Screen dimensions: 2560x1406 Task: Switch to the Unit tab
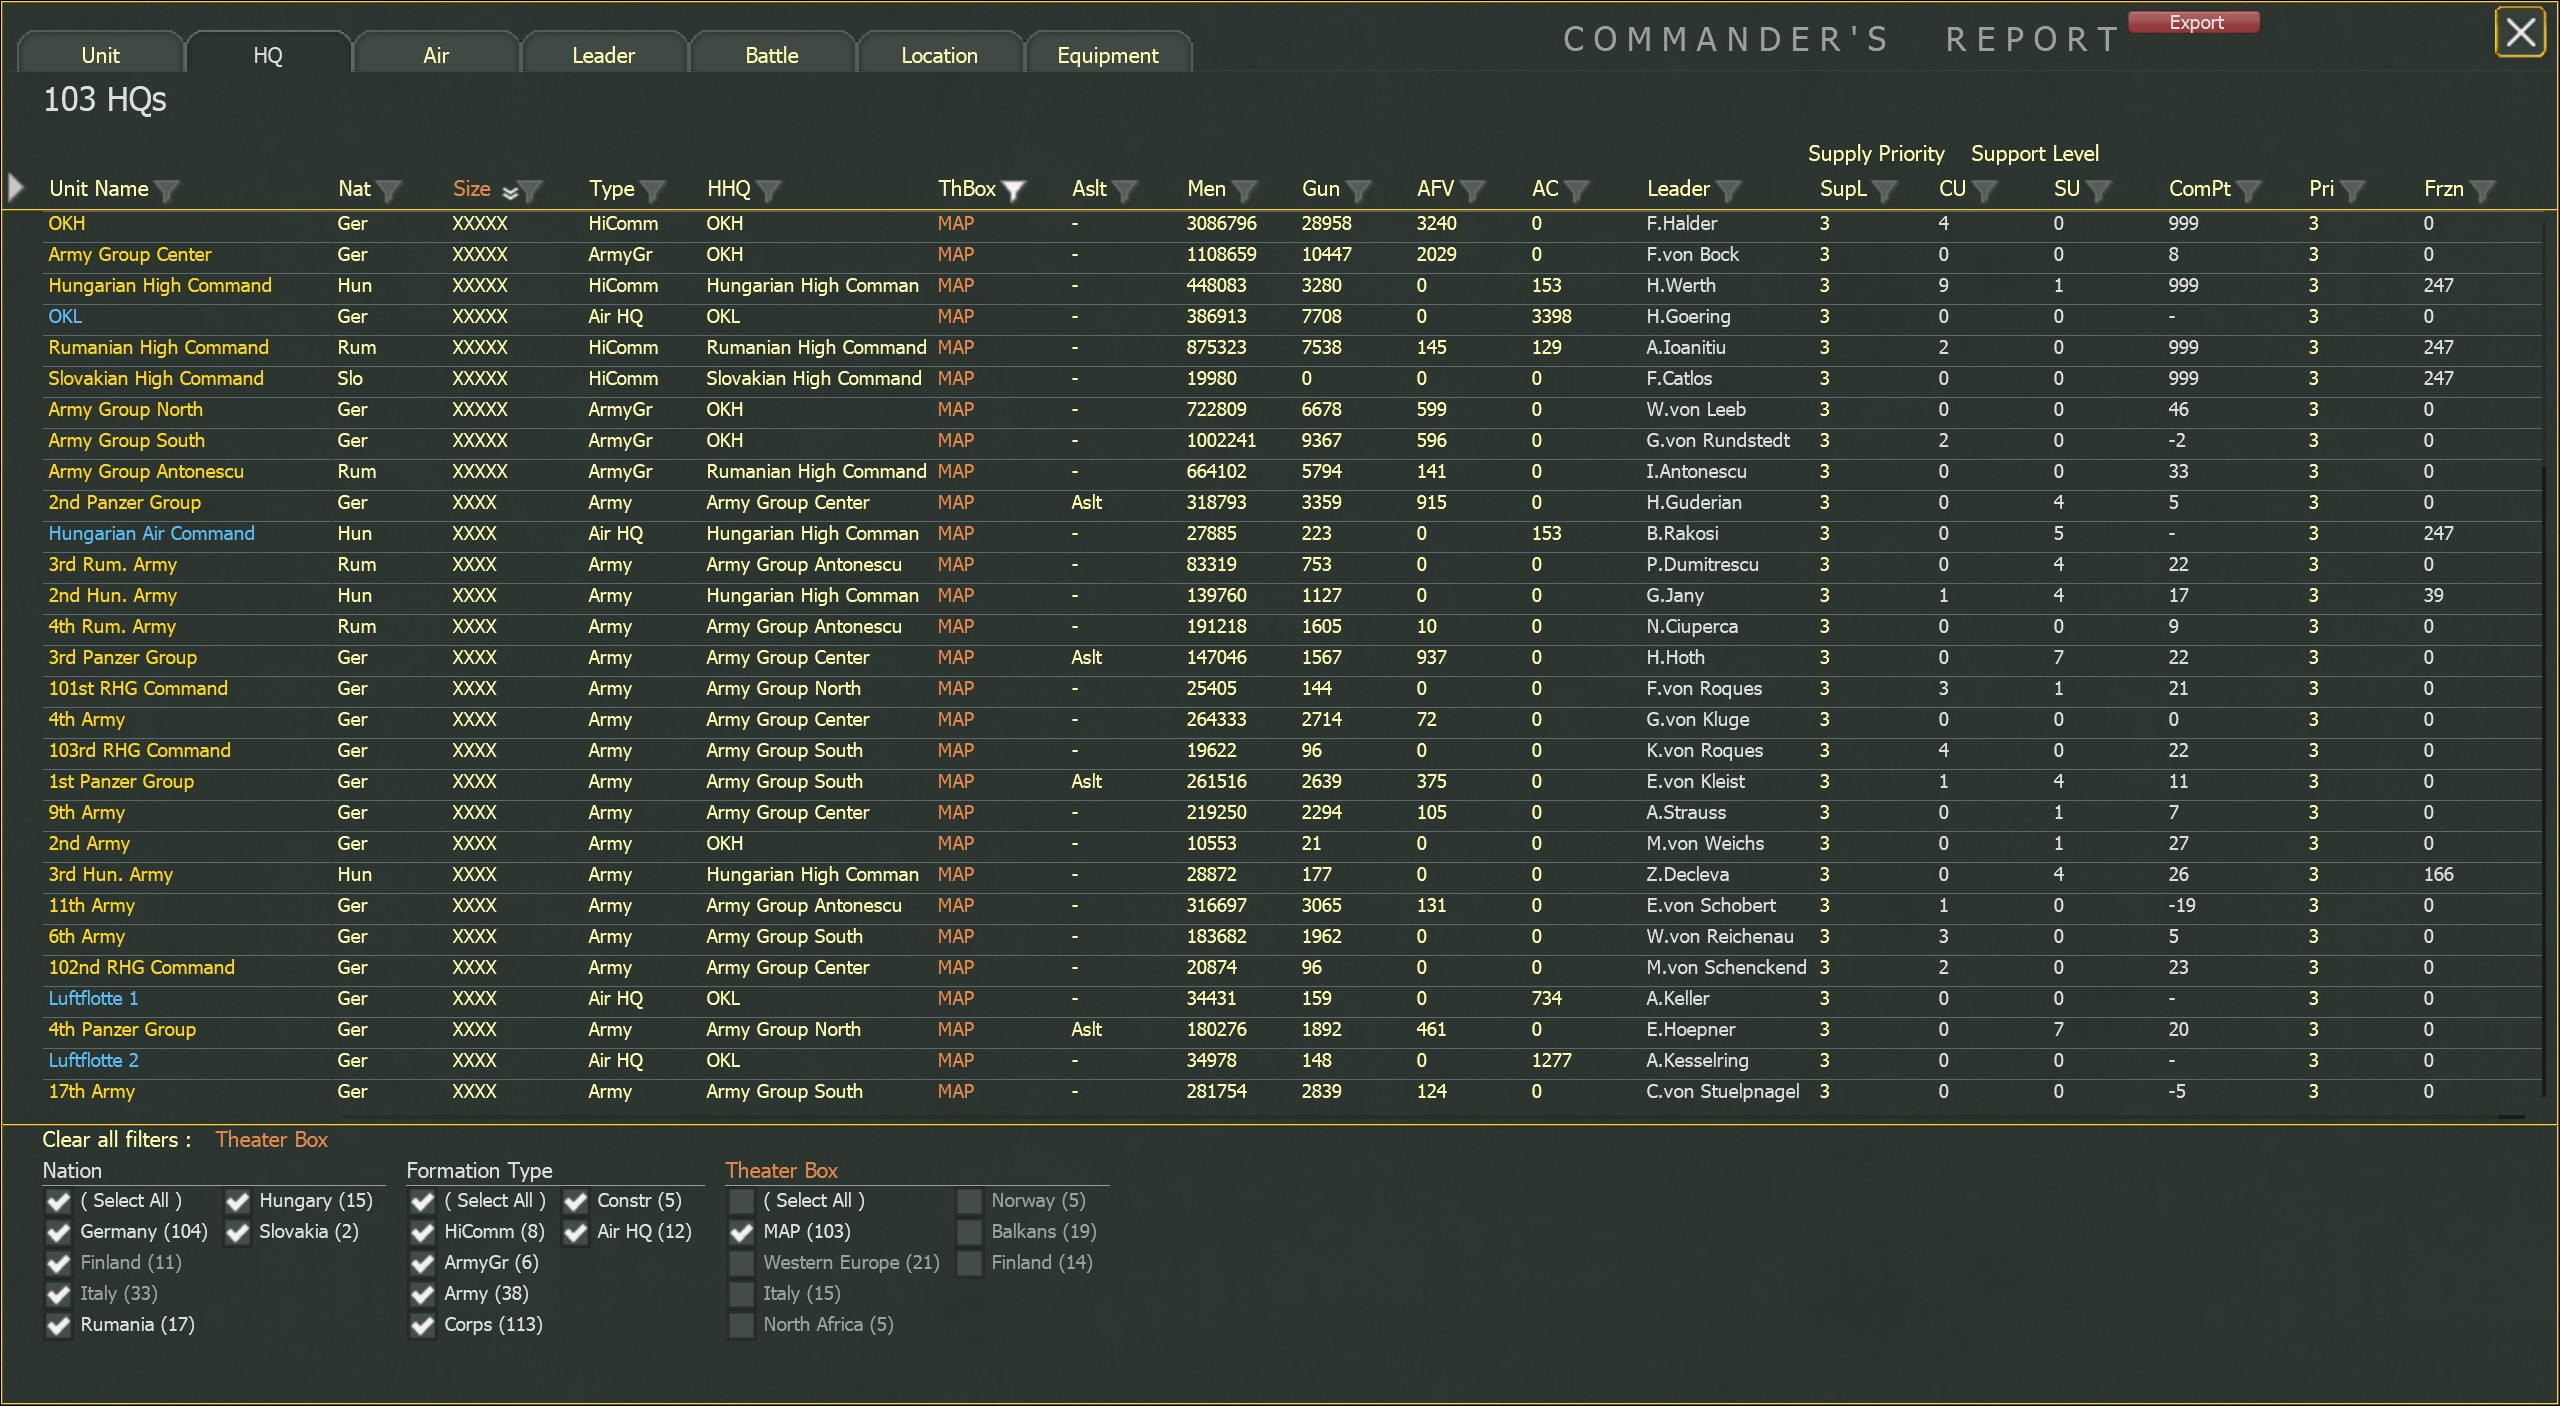pos(100,54)
